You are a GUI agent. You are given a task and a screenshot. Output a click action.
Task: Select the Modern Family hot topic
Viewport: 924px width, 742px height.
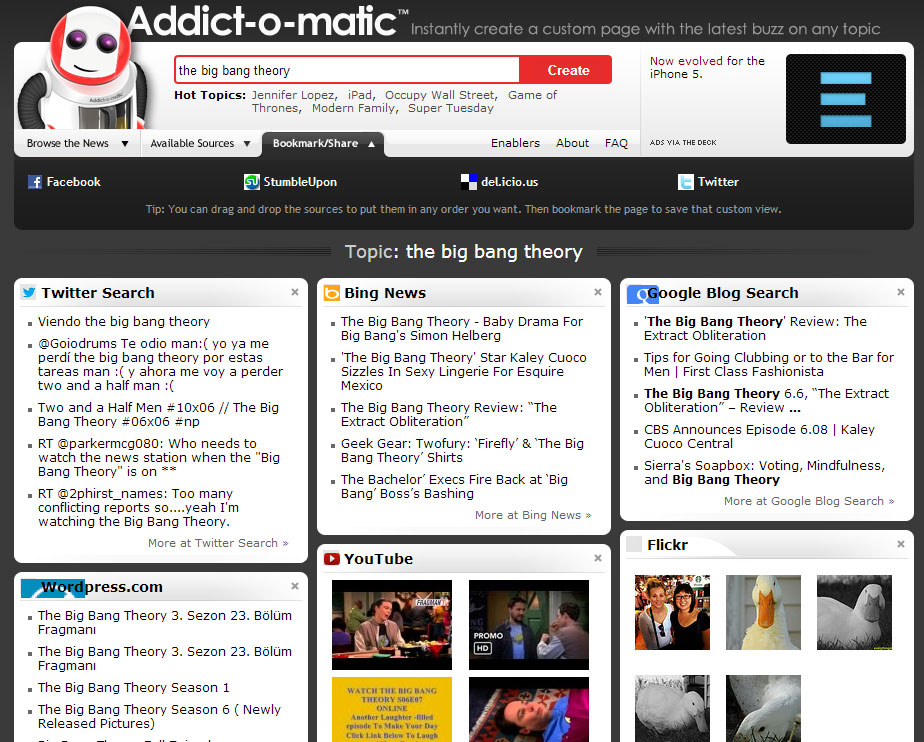coord(354,108)
